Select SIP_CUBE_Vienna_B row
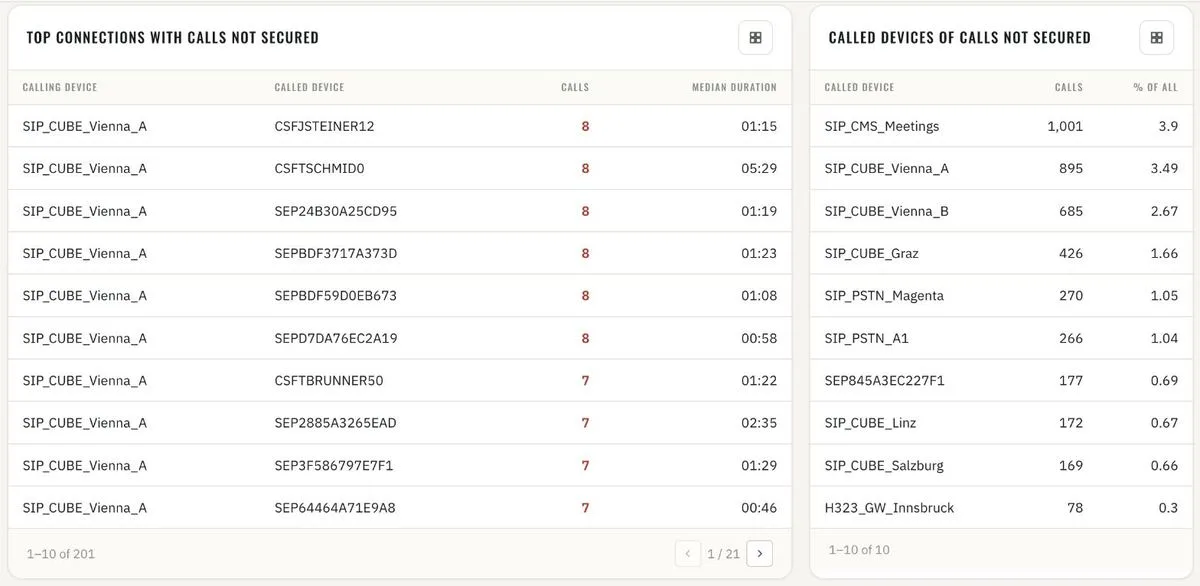 click(x=1001, y=211)
